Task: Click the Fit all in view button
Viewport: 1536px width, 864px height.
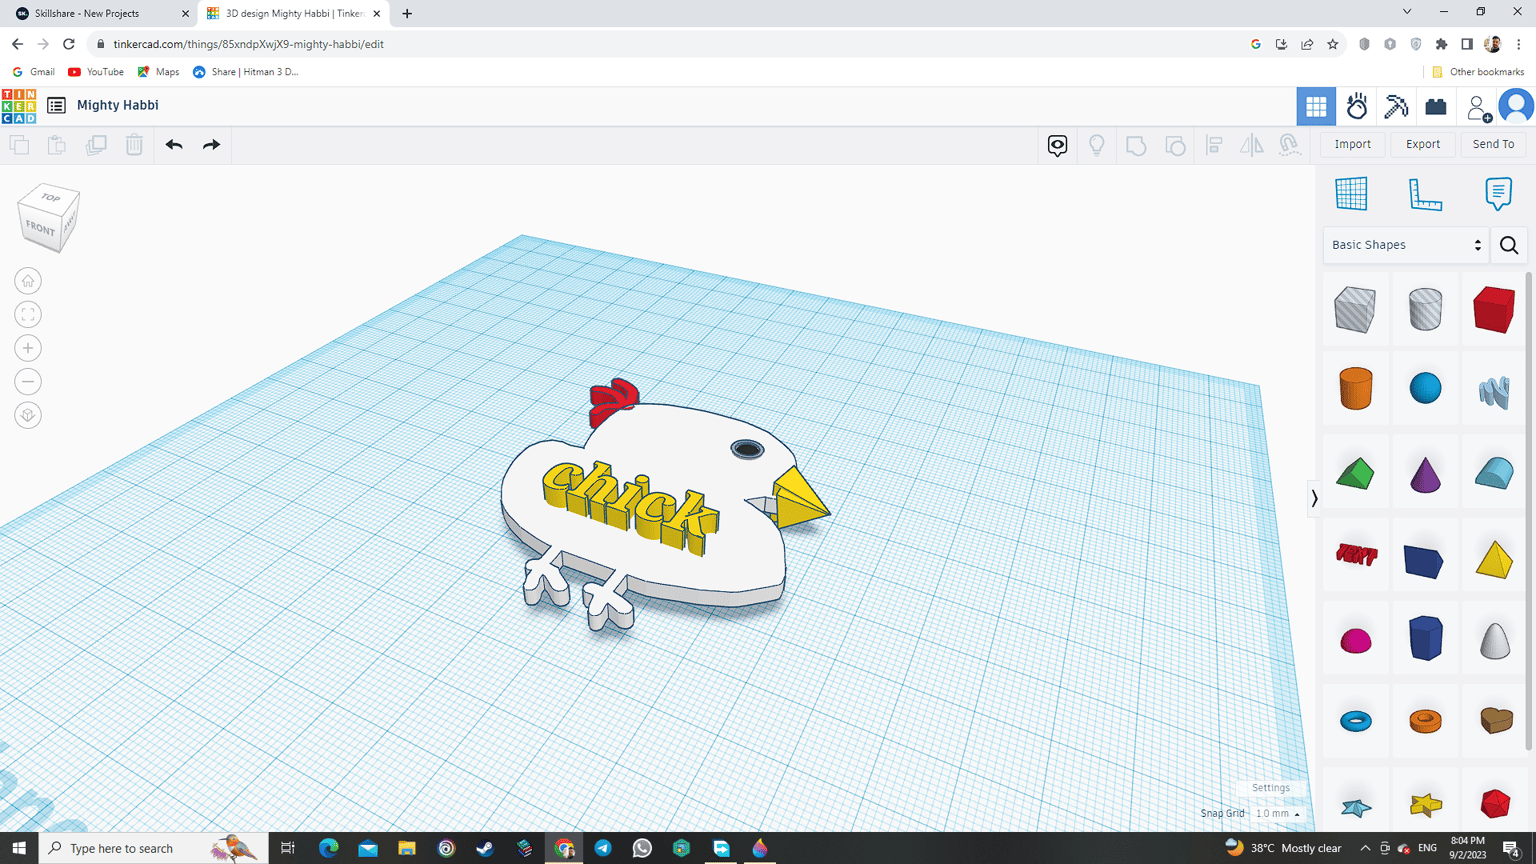Action: tap(28, 315)
